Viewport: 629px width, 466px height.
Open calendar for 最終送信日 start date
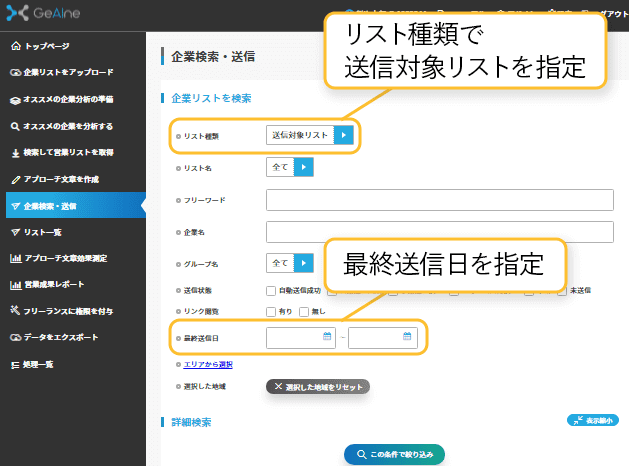point(327,336)
